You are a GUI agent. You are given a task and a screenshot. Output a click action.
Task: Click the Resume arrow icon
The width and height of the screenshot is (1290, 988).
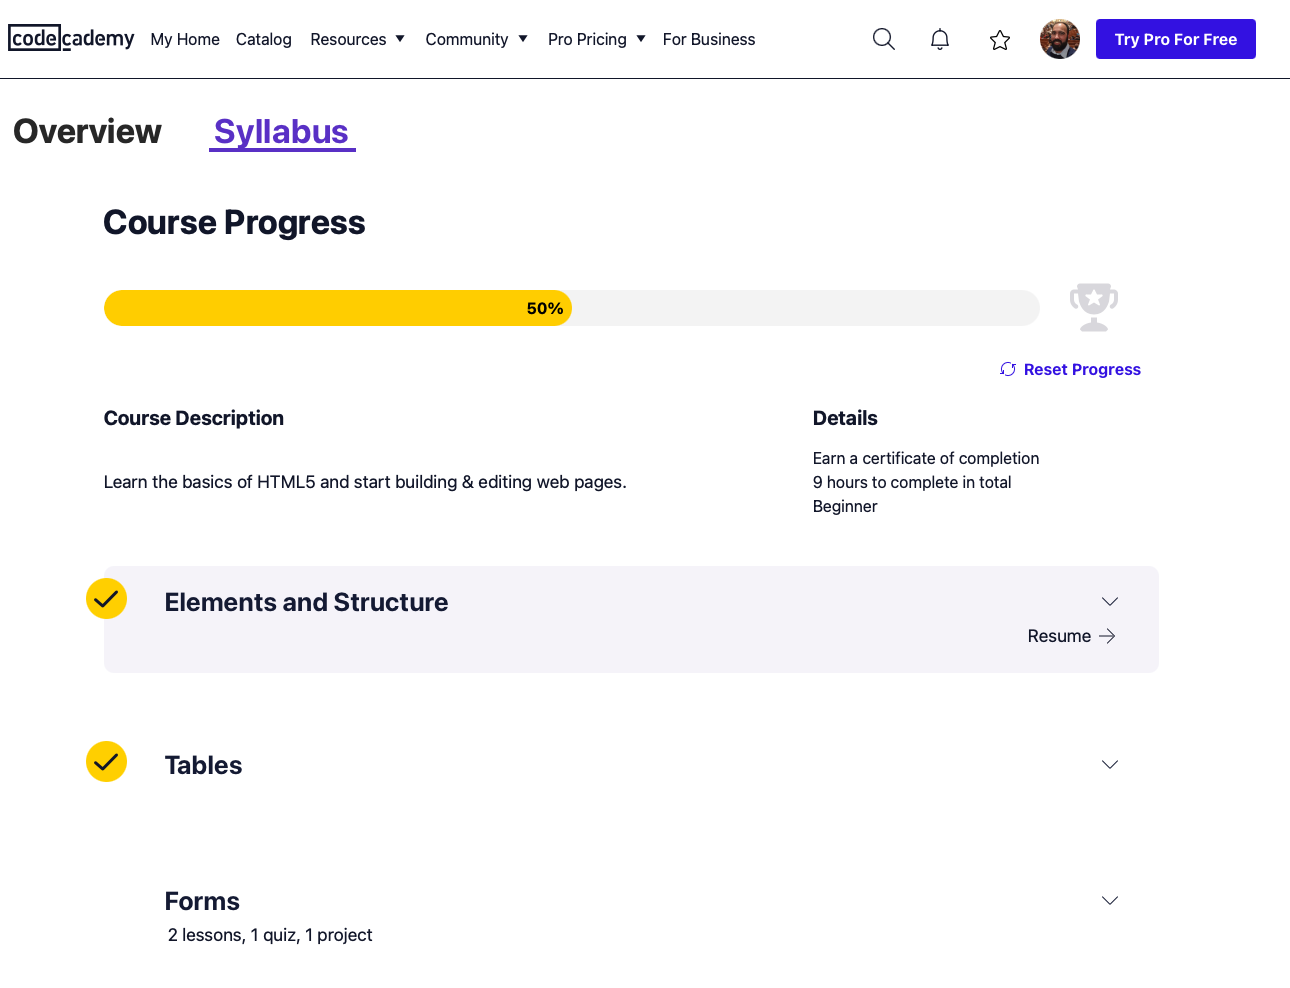click(x=1107, y=636)
